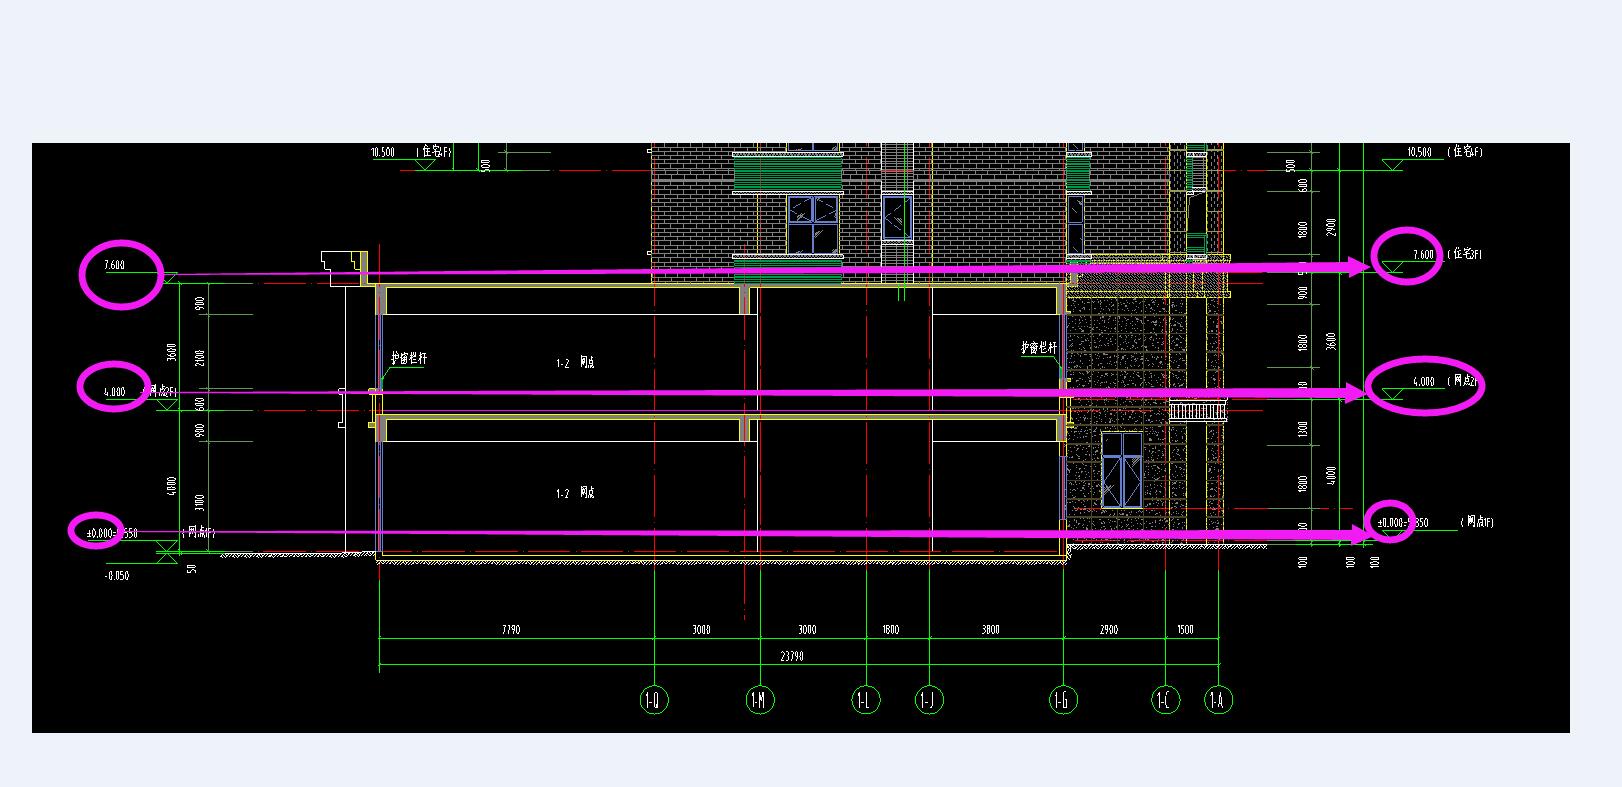The width and height of the screenshot is (1622, 787).
Task: Click the lower '1-2 网点' room label
Action: click(x=575, y=493)
